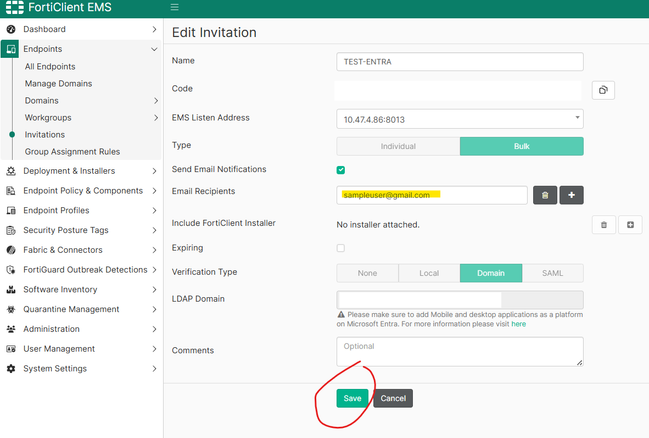The image size is (649, 438).
Task: Click the FortiGuard Outbreak Detections icon
Action: click(x=11, y=270)
